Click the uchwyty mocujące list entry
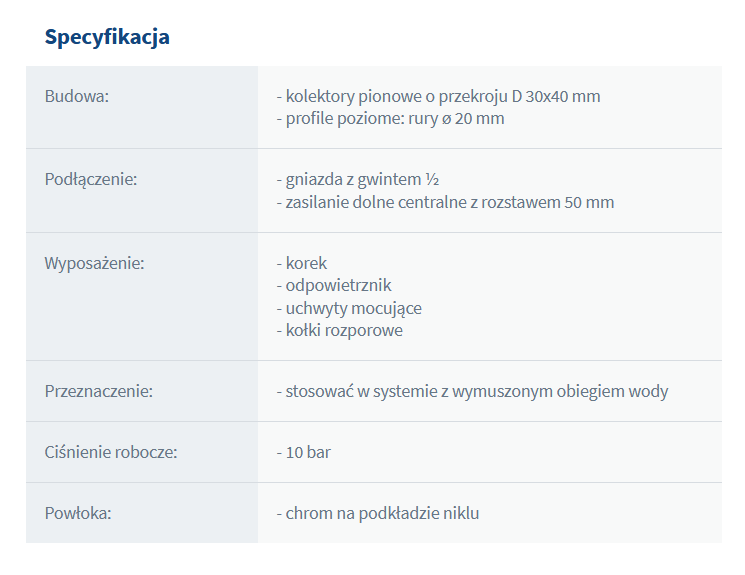 [349, 308]
